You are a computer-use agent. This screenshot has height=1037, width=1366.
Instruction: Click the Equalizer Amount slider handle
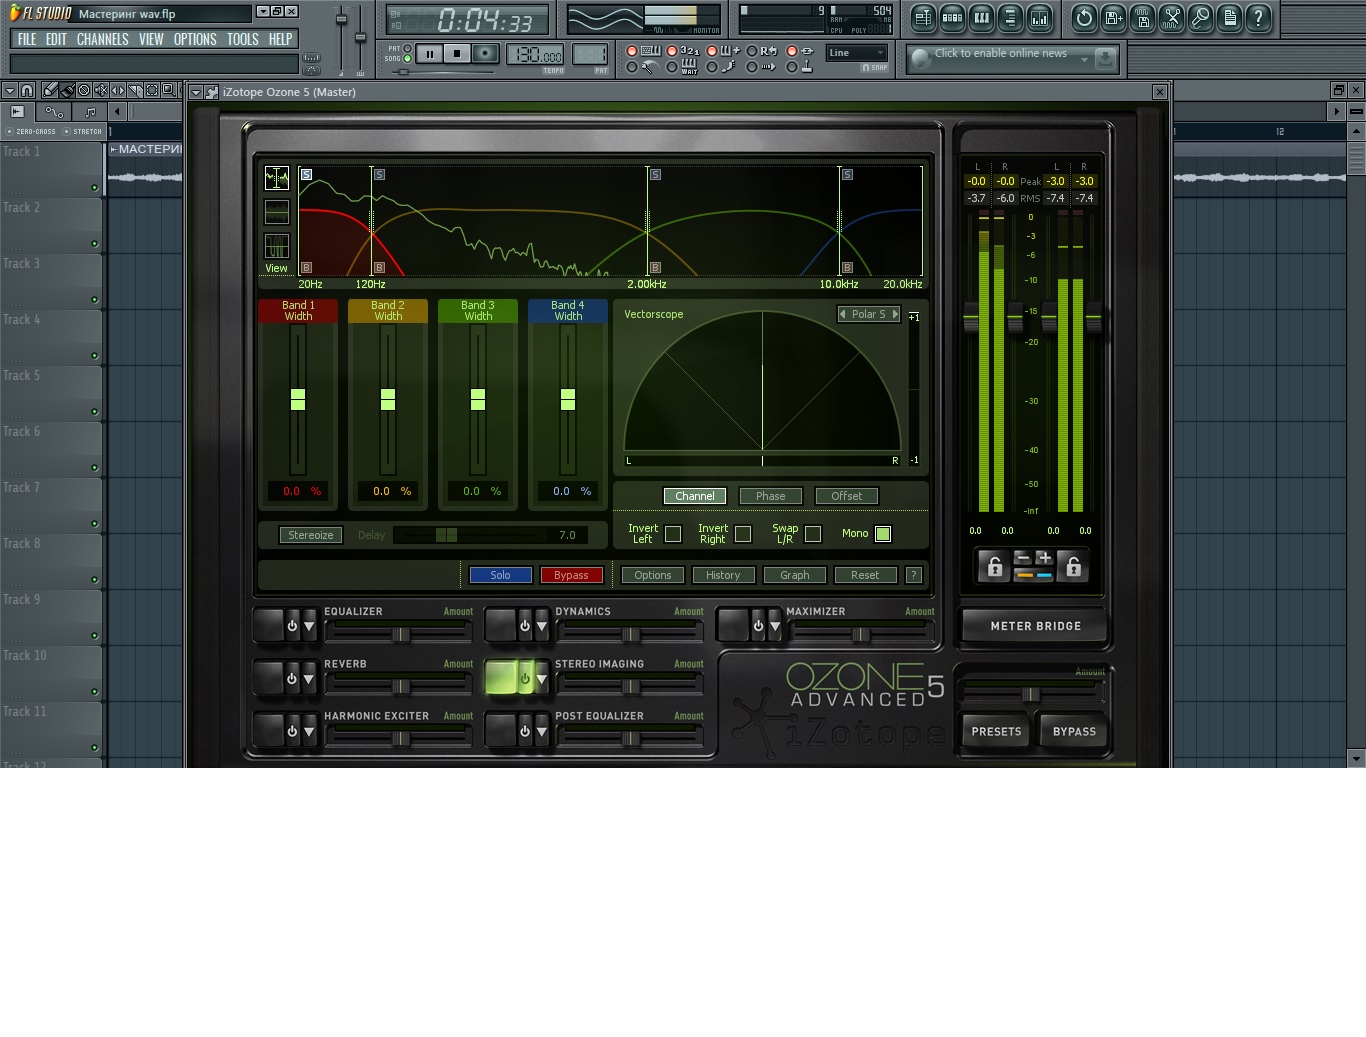(x=400, y=634)
